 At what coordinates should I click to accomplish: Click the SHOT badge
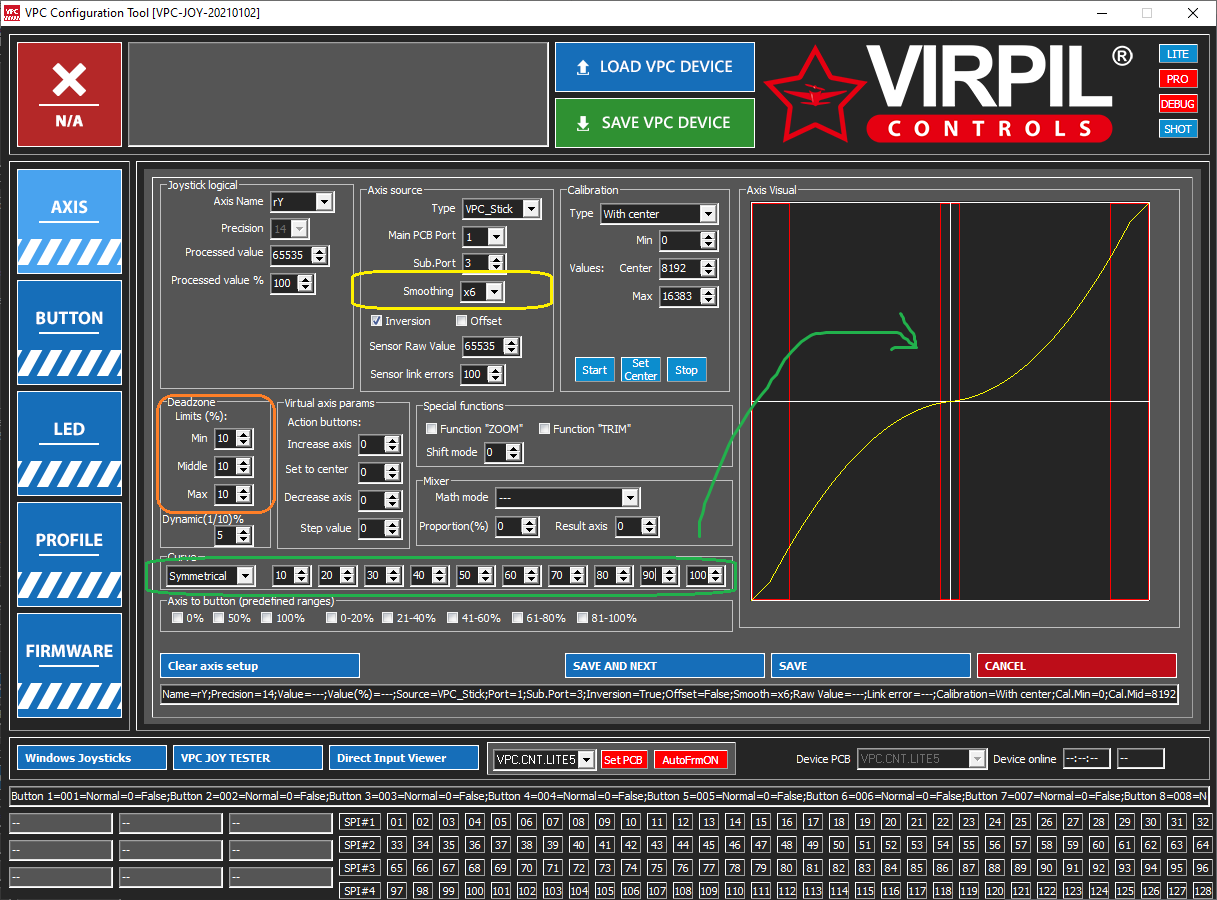click(x=1178, y=129)
